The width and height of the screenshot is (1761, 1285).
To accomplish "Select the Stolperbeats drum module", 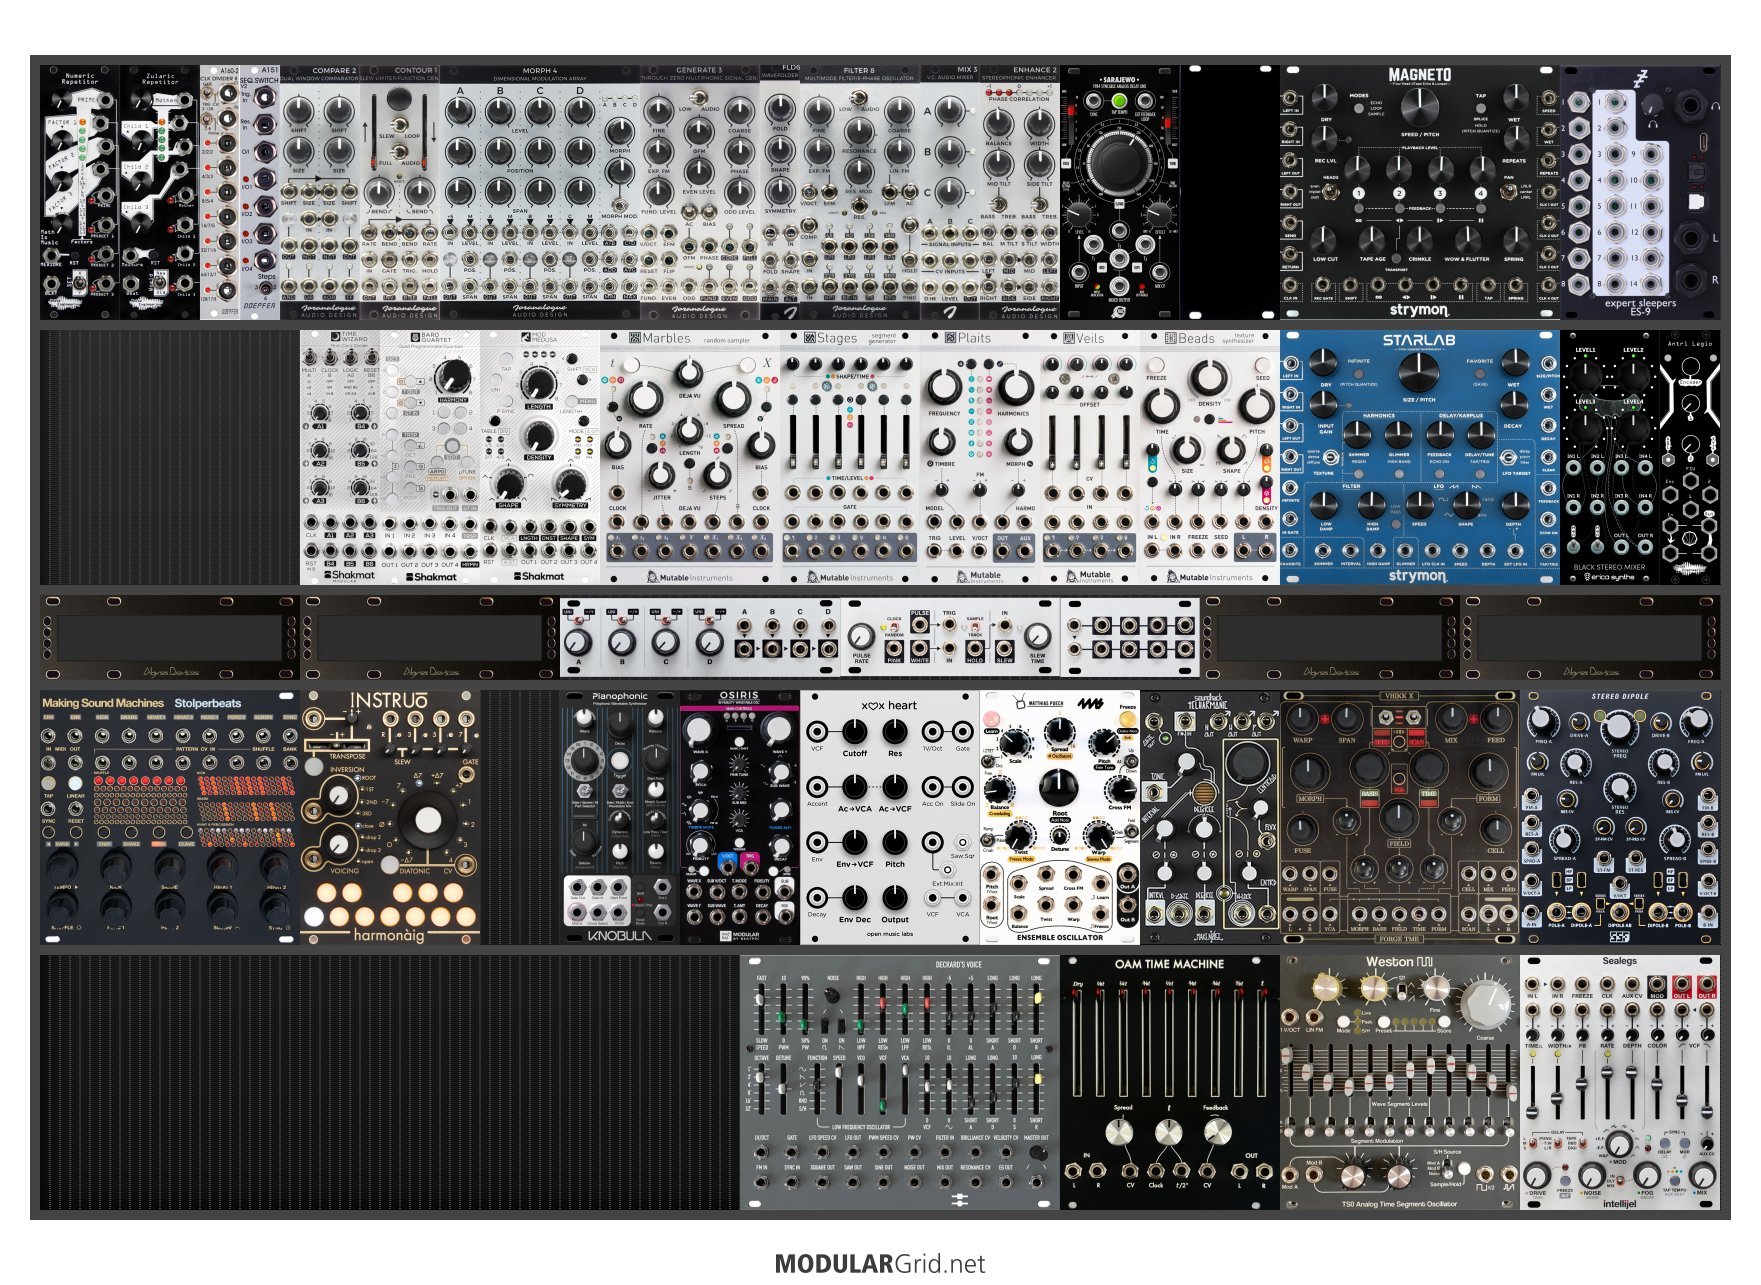I will pyautogui.click(x=170, y=817).
